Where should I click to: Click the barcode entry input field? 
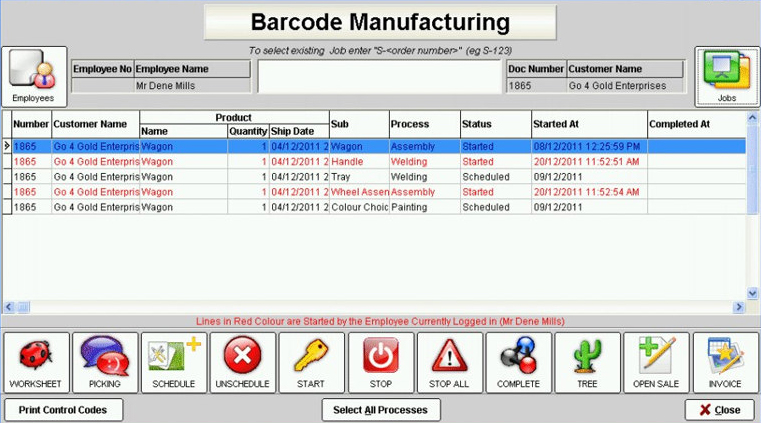point(379,77)
